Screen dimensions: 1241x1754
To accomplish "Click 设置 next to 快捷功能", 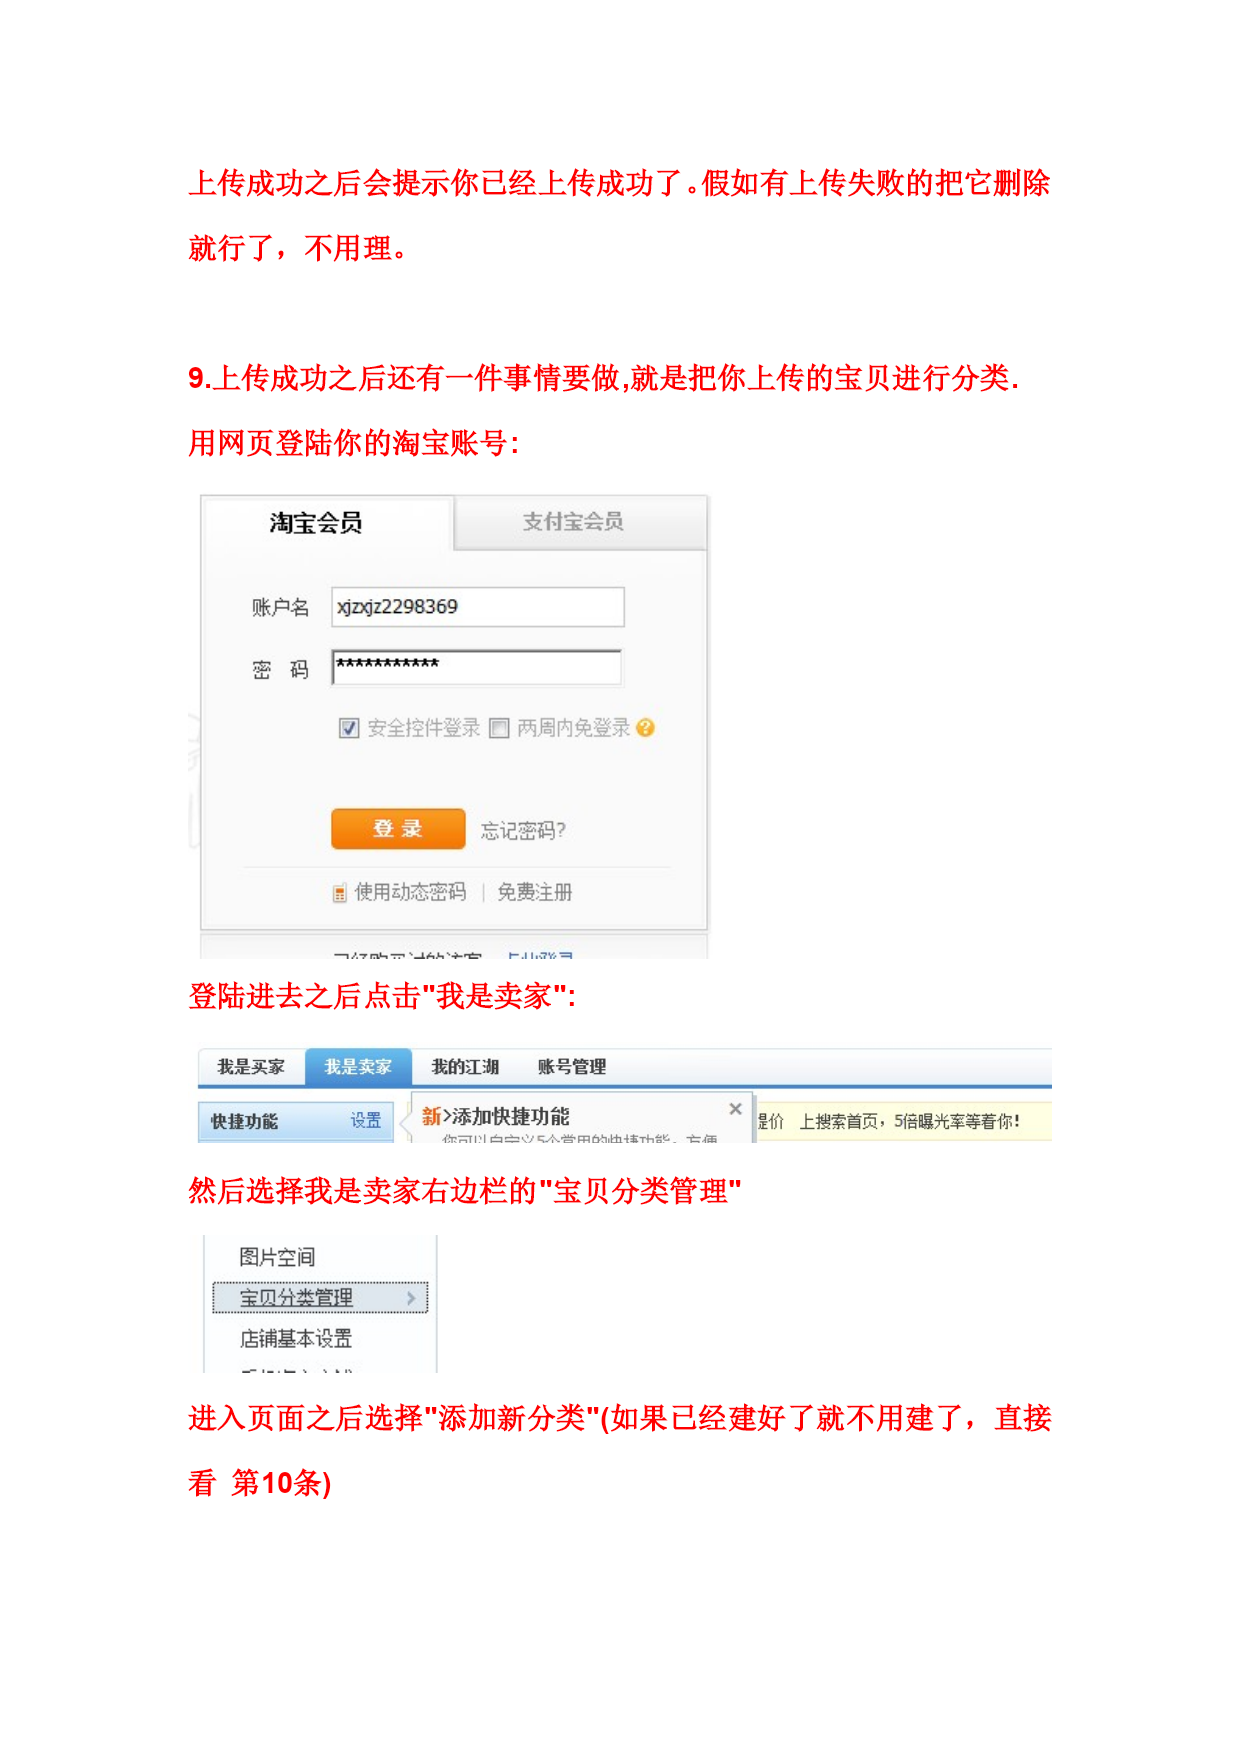I will [x=366, y=1121].
